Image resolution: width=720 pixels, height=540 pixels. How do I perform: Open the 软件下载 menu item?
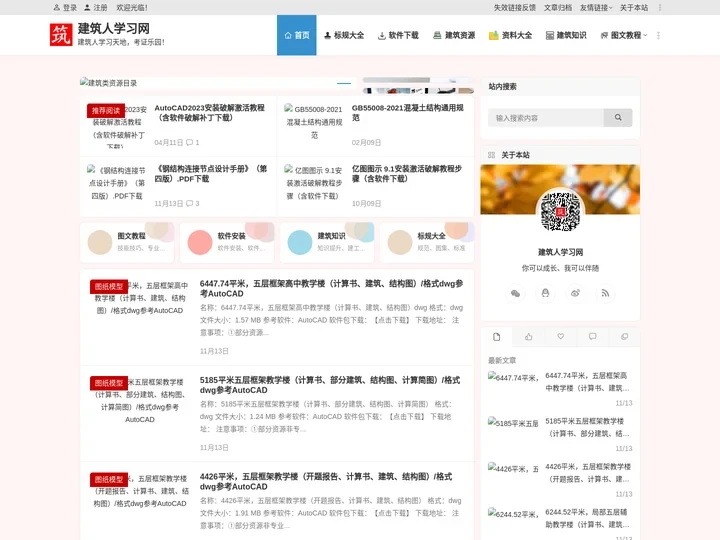pyautogui.click(x=398, y=35)
